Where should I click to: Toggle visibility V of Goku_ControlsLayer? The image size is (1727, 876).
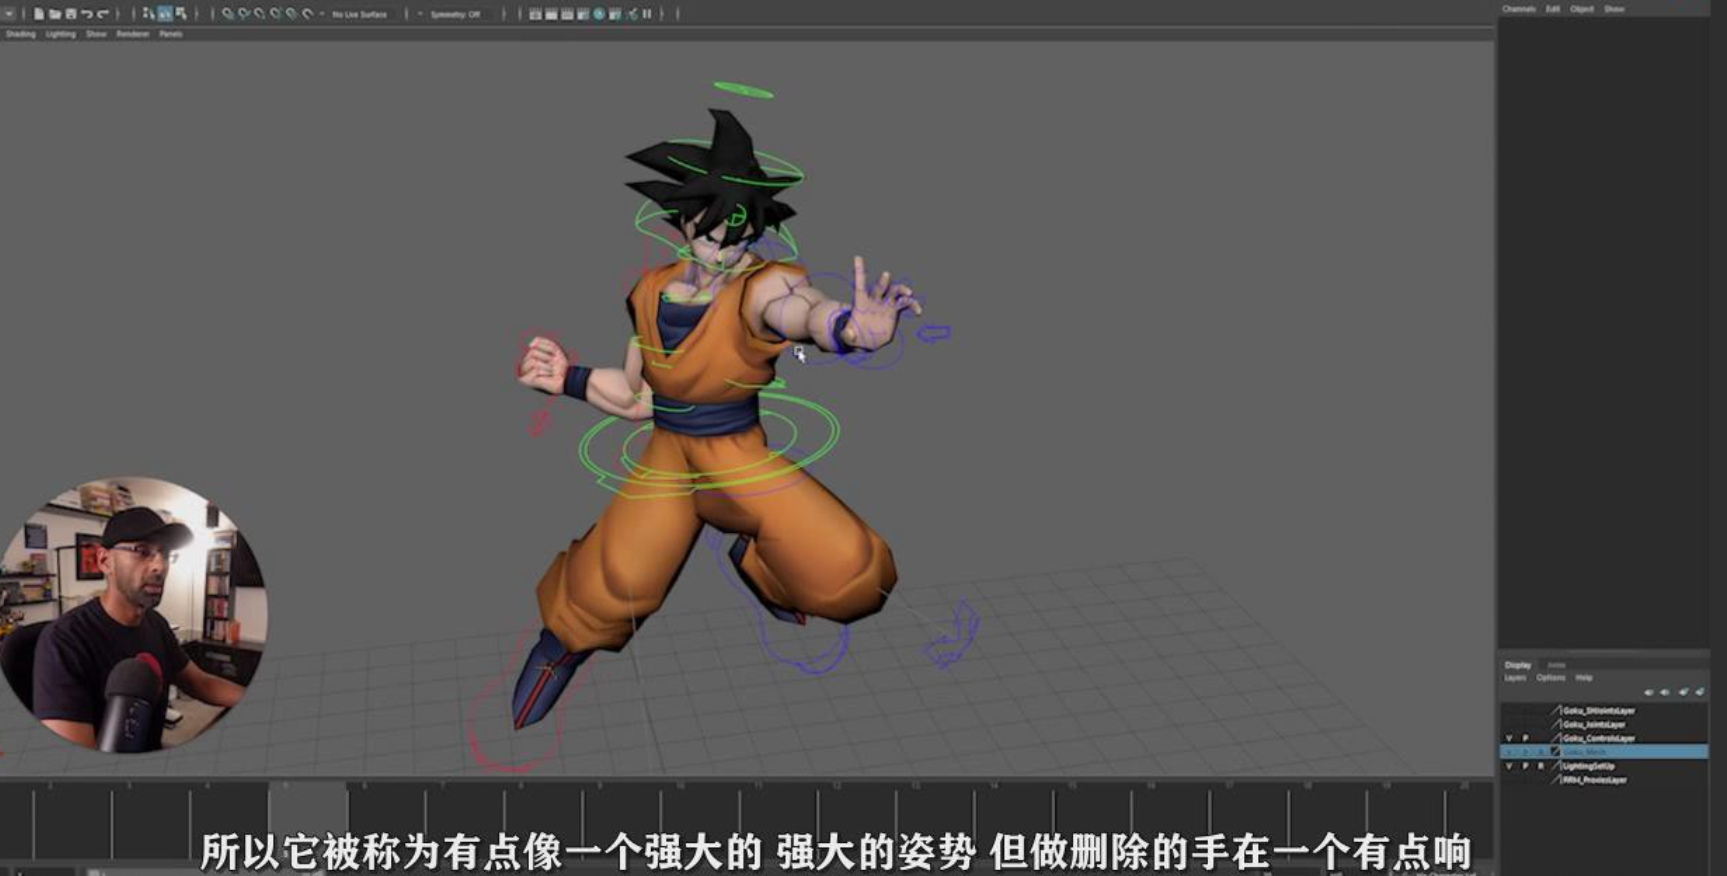[x=1509, y=738]
